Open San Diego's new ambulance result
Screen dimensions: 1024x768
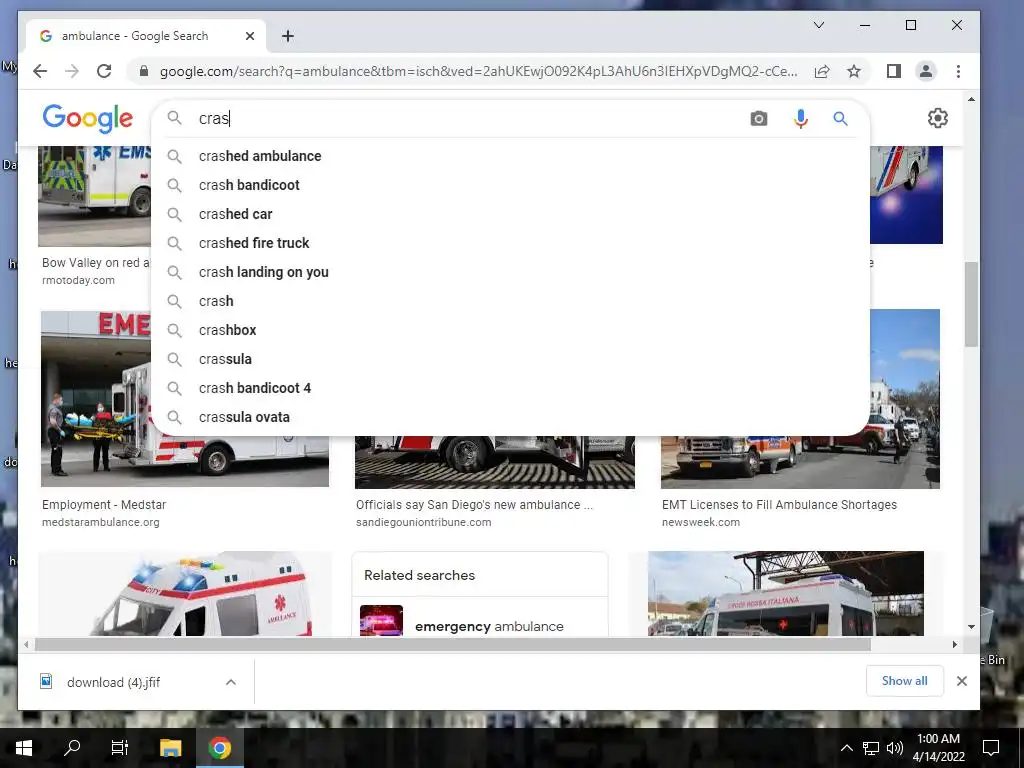pyautogui.click(x=474, y=505)
